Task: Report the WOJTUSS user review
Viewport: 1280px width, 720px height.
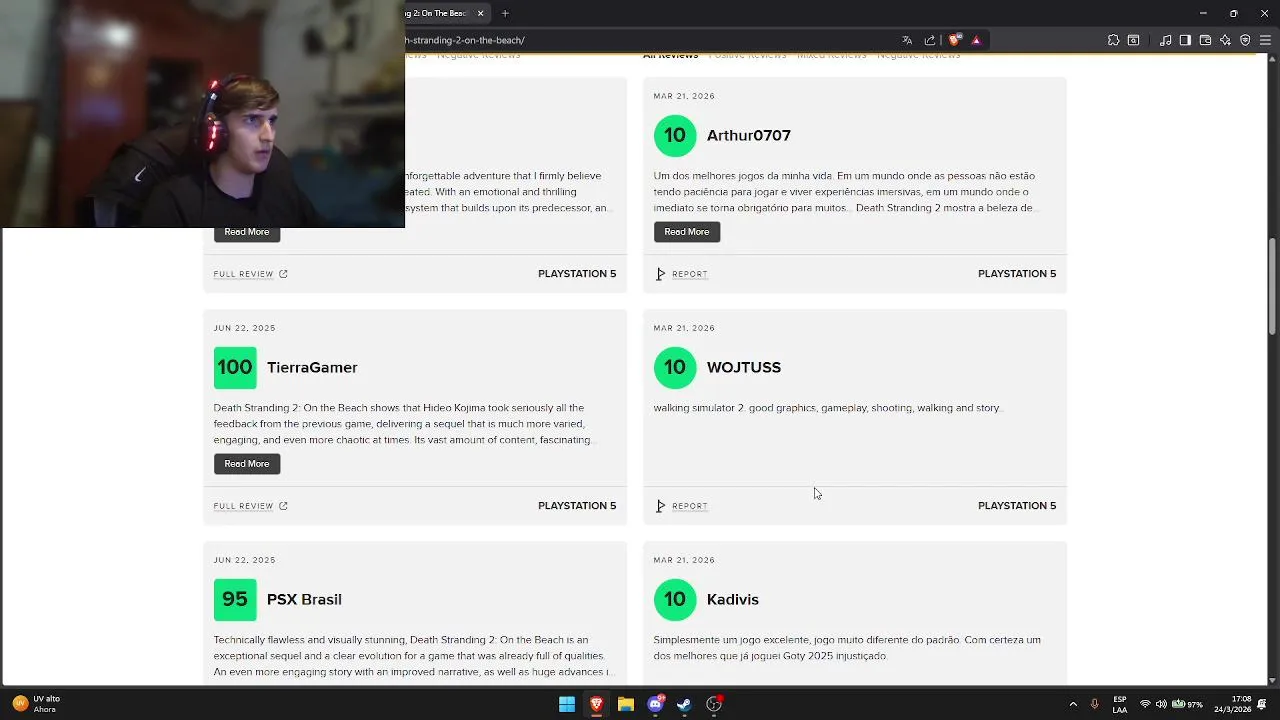Action: (x=689, y=506)
